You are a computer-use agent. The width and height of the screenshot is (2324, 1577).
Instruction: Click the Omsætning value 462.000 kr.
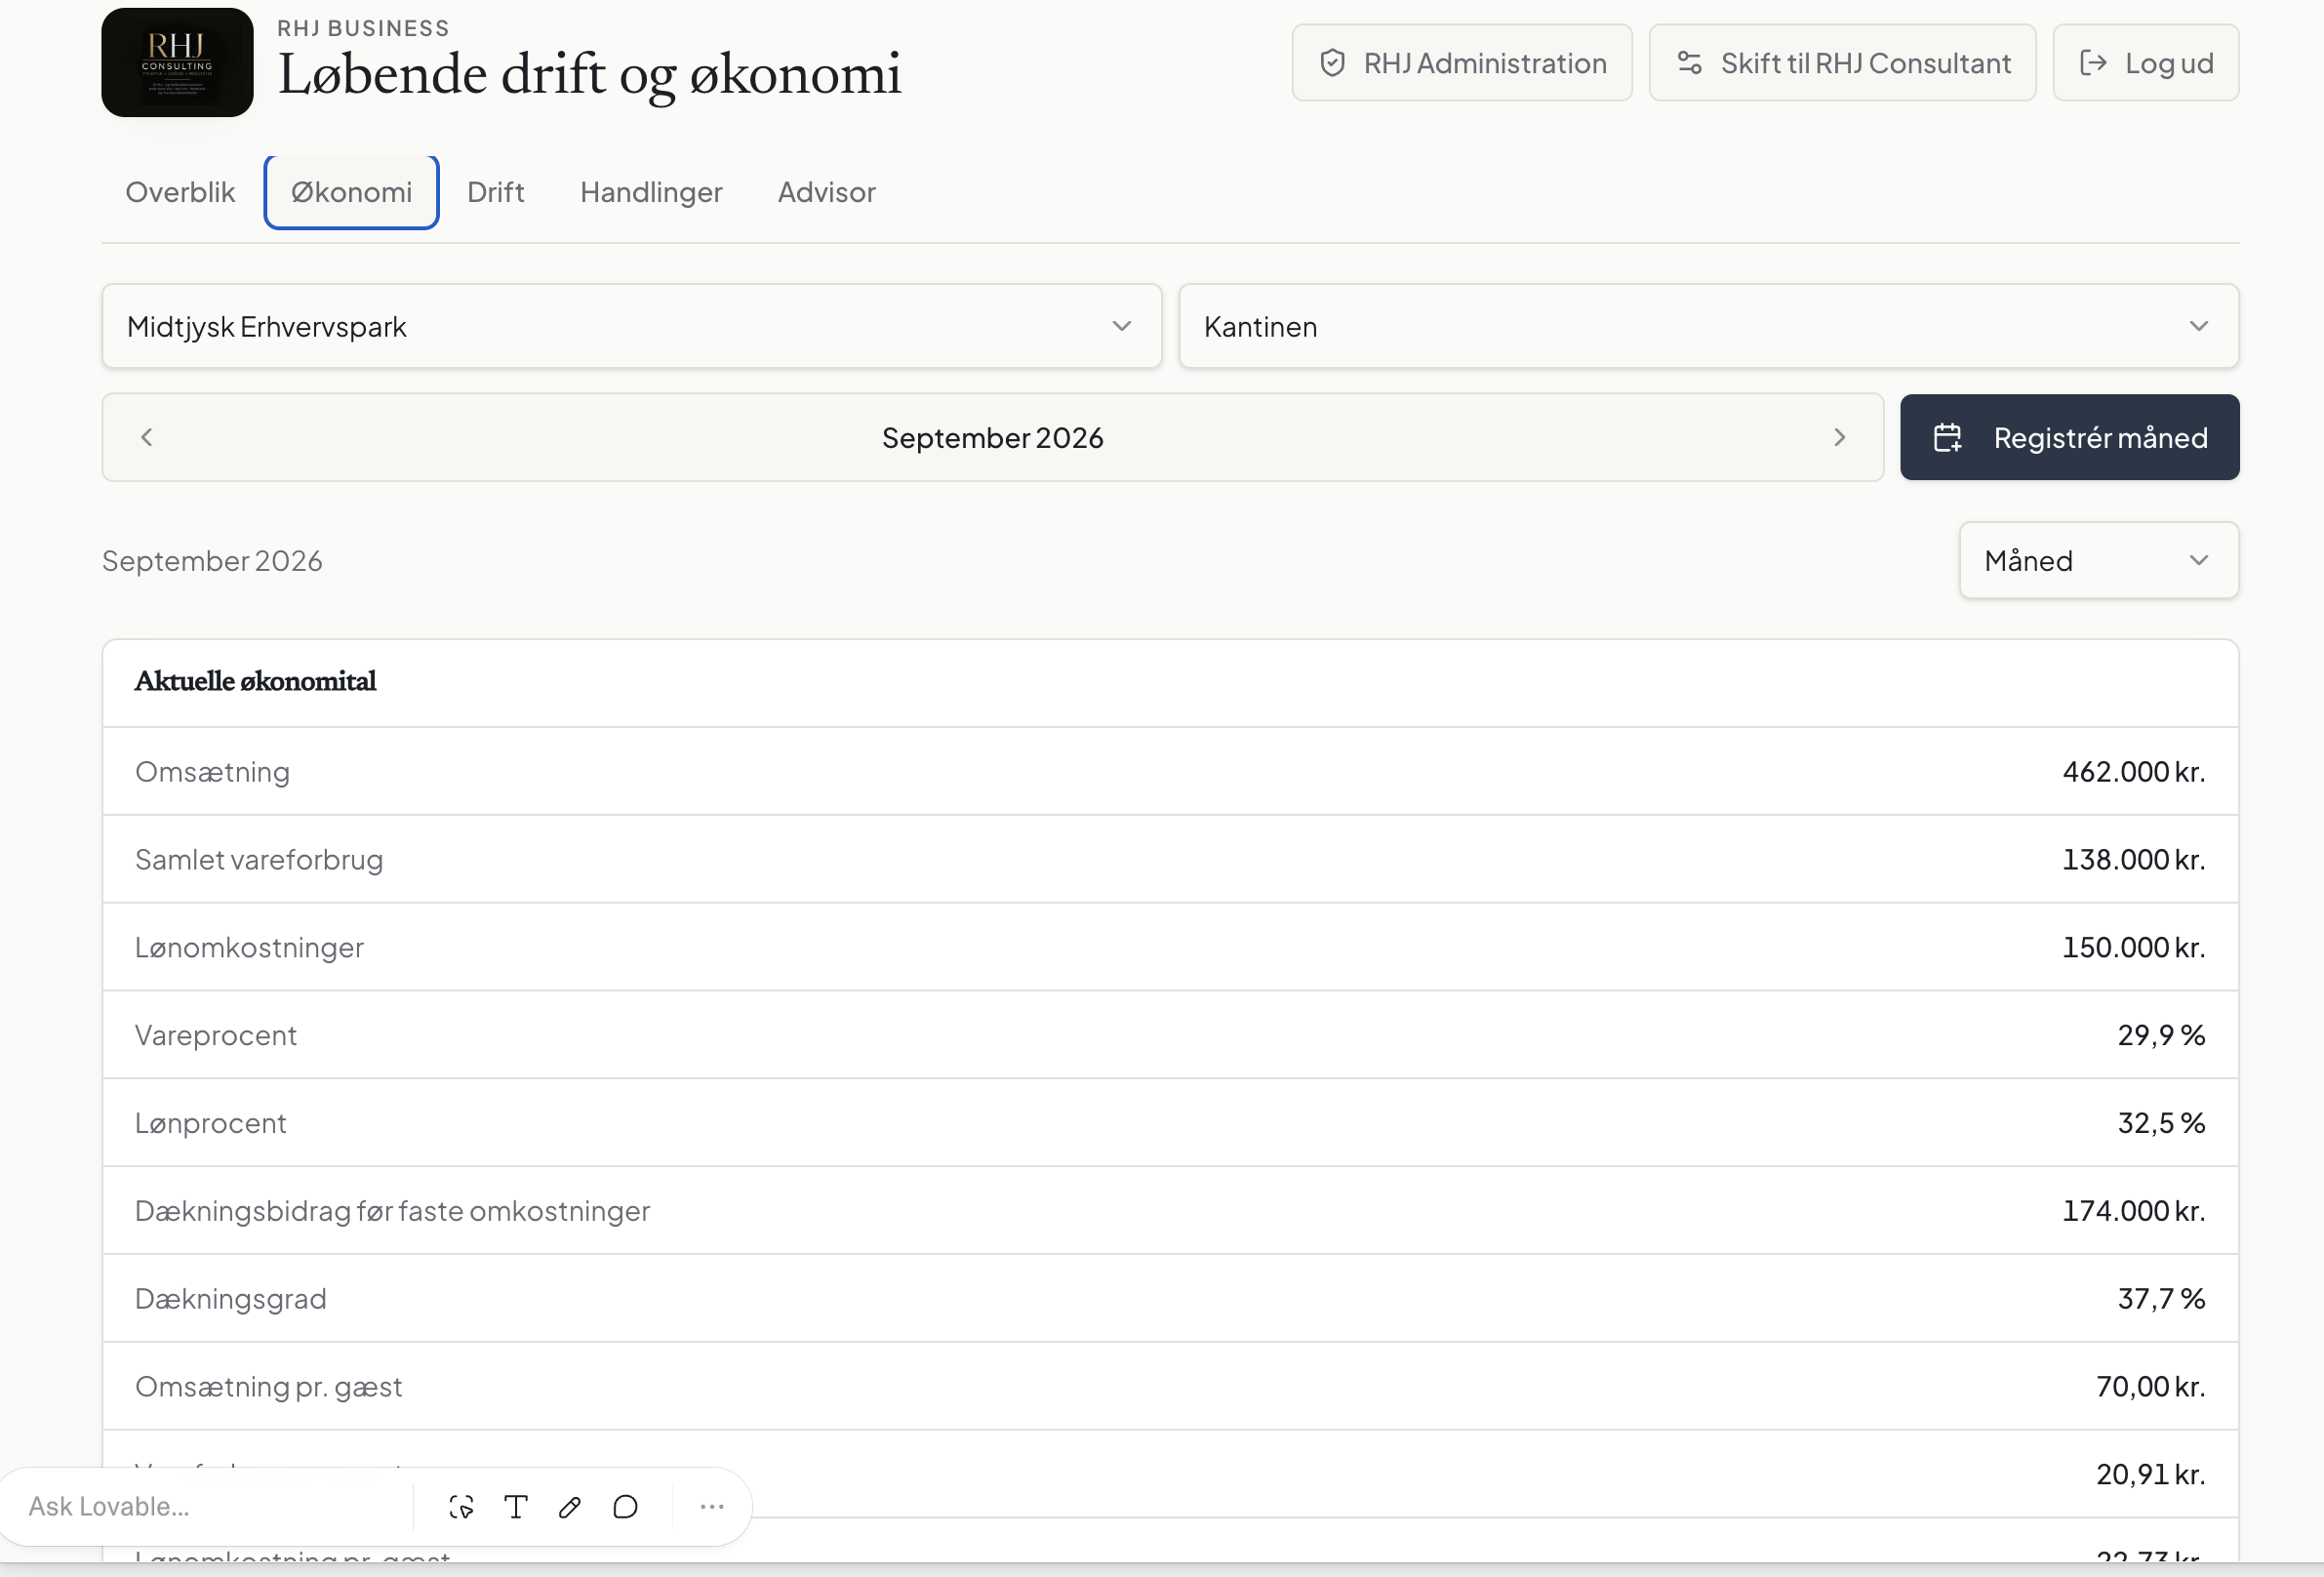[x=2133, y=771]
